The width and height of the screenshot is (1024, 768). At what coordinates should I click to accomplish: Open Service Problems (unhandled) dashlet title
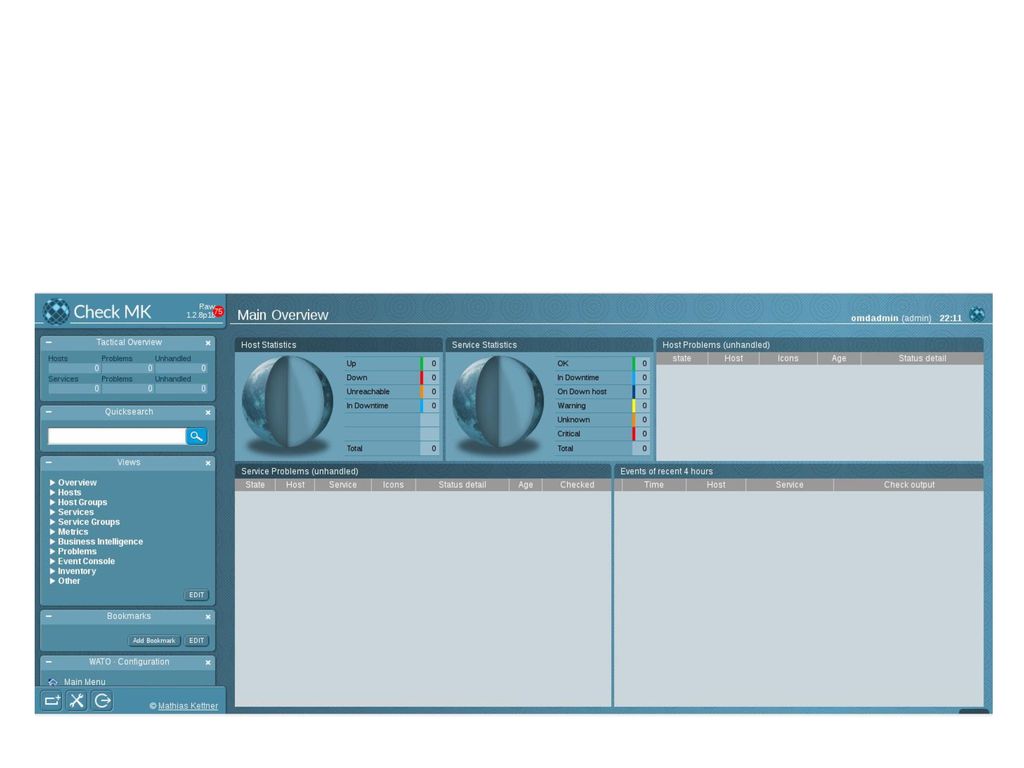pos(299,471)
